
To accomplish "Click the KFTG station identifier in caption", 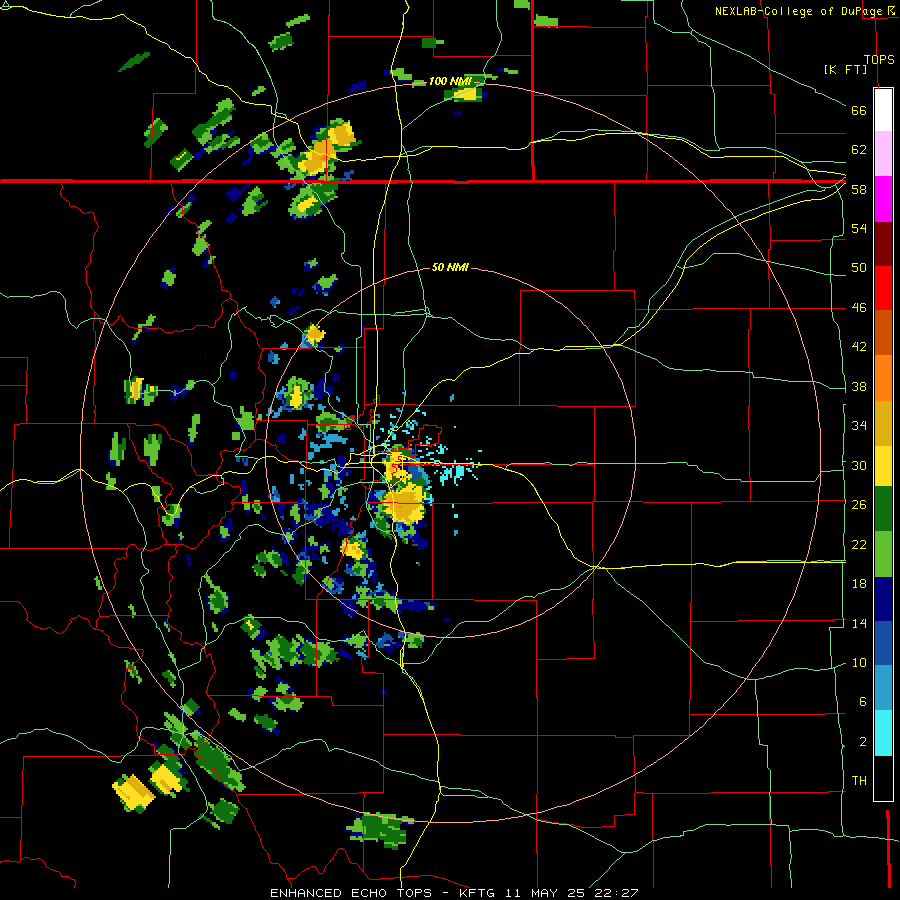I will click(x=479, y=893).
